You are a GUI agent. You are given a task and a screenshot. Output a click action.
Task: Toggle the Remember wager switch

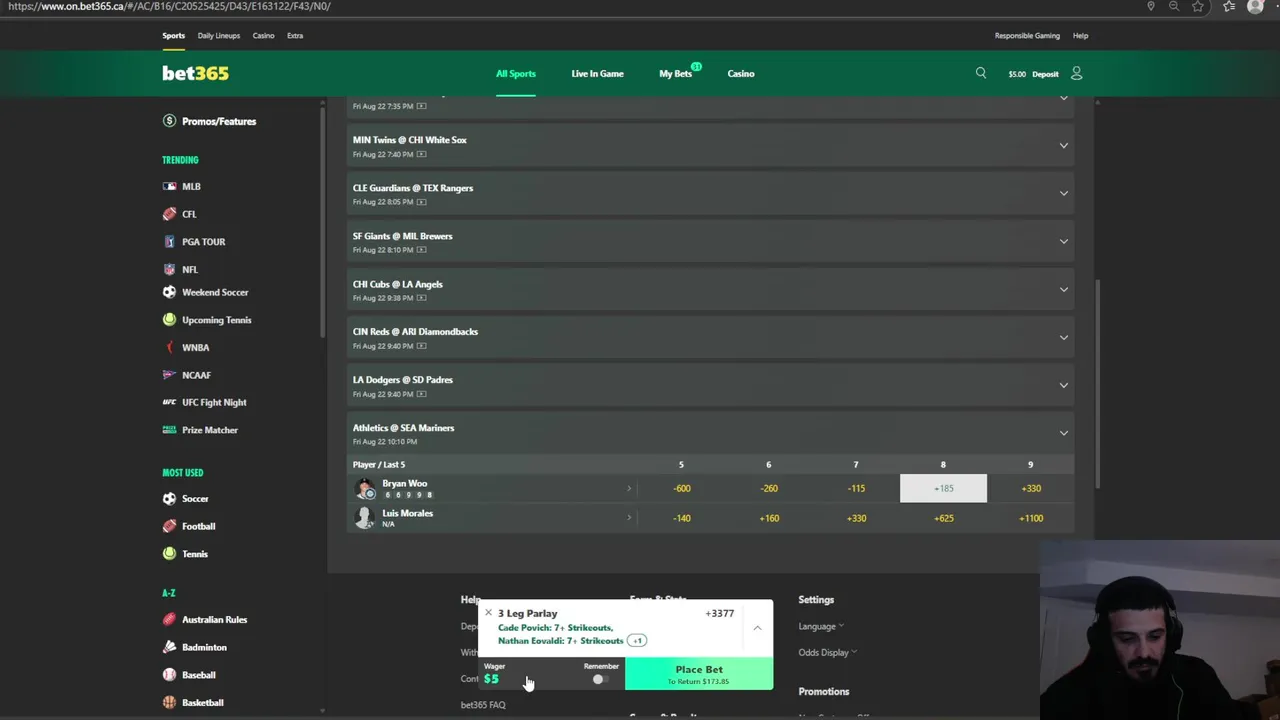click(x=598, y=679)
